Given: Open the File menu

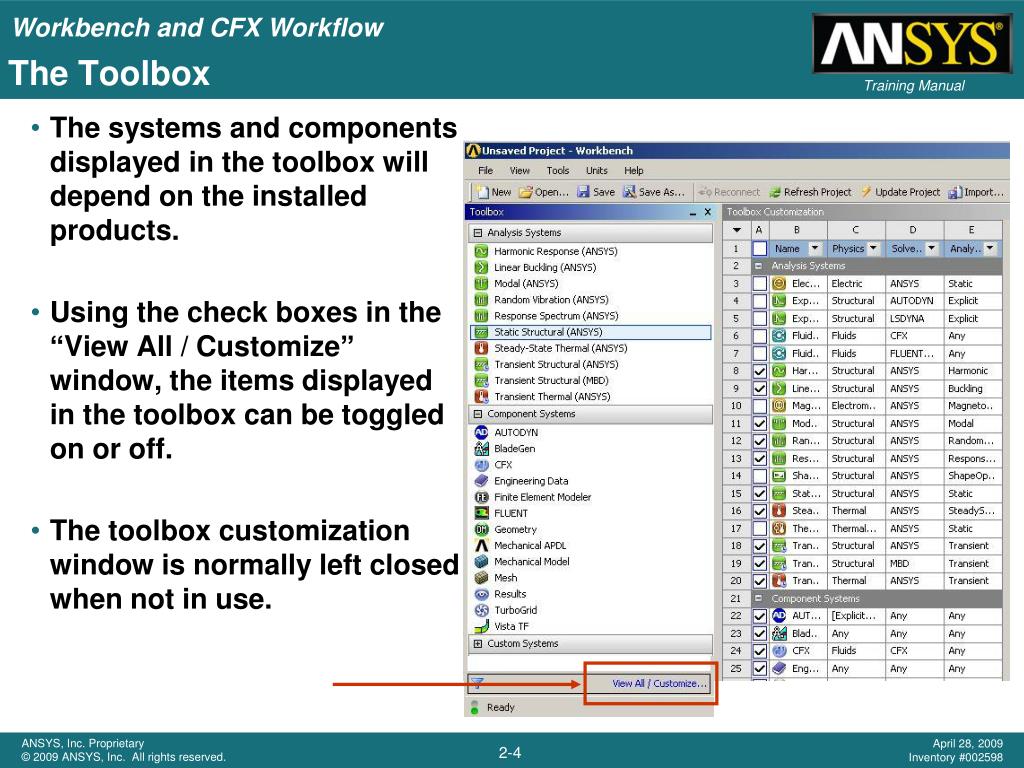Looking at the screenshot, I should pyautogui.click(x=485, y=170).
